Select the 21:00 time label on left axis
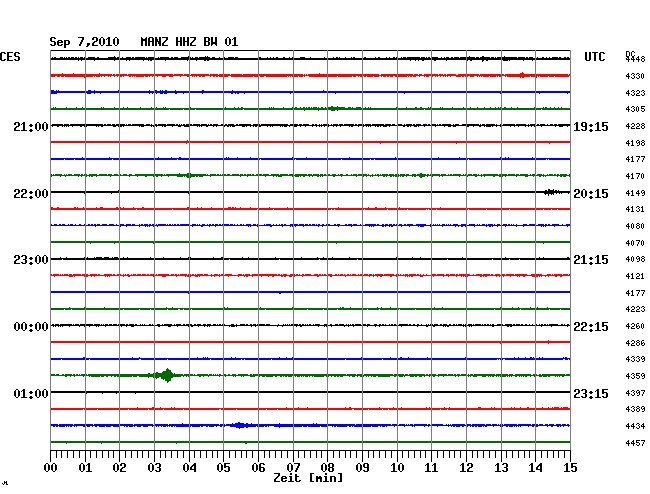 30,126
